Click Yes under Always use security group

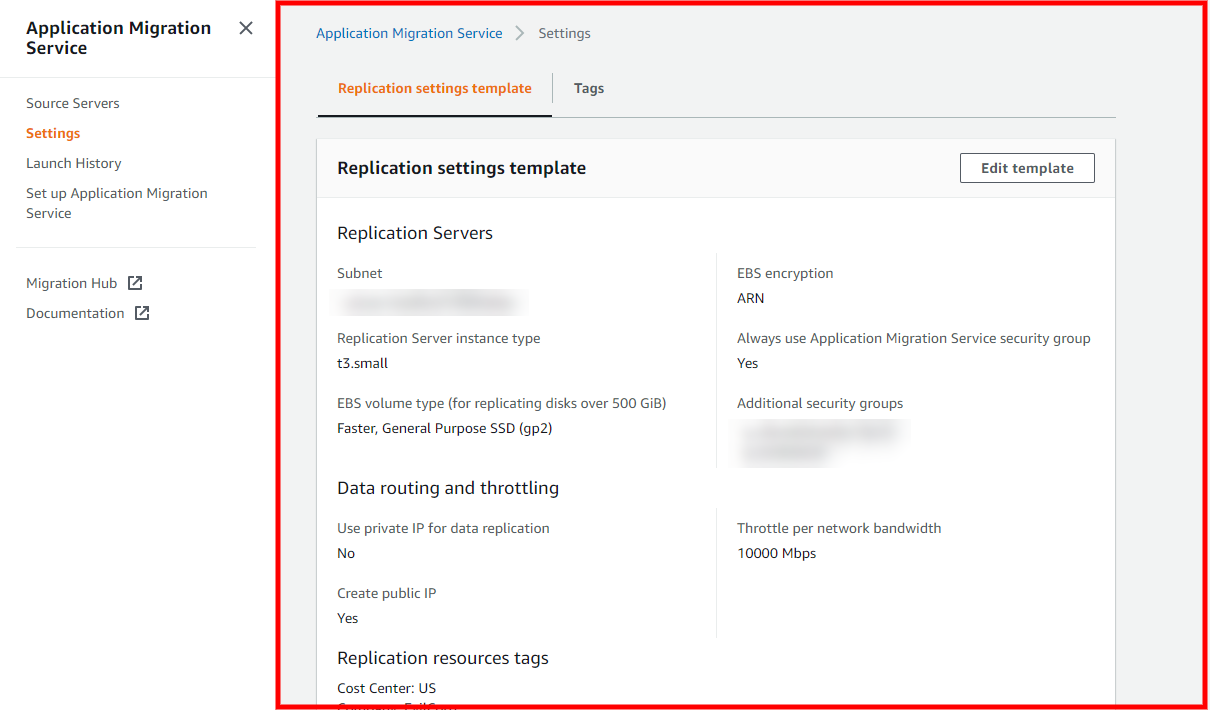[x=748, y=363]
